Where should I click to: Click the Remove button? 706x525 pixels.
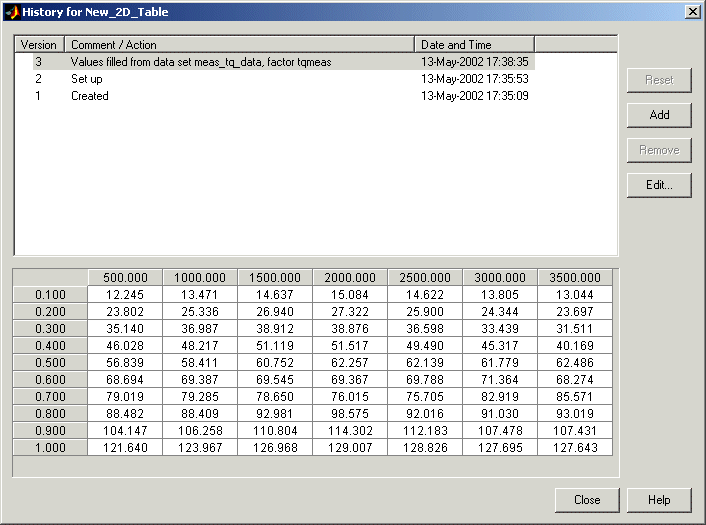[659, 150]
